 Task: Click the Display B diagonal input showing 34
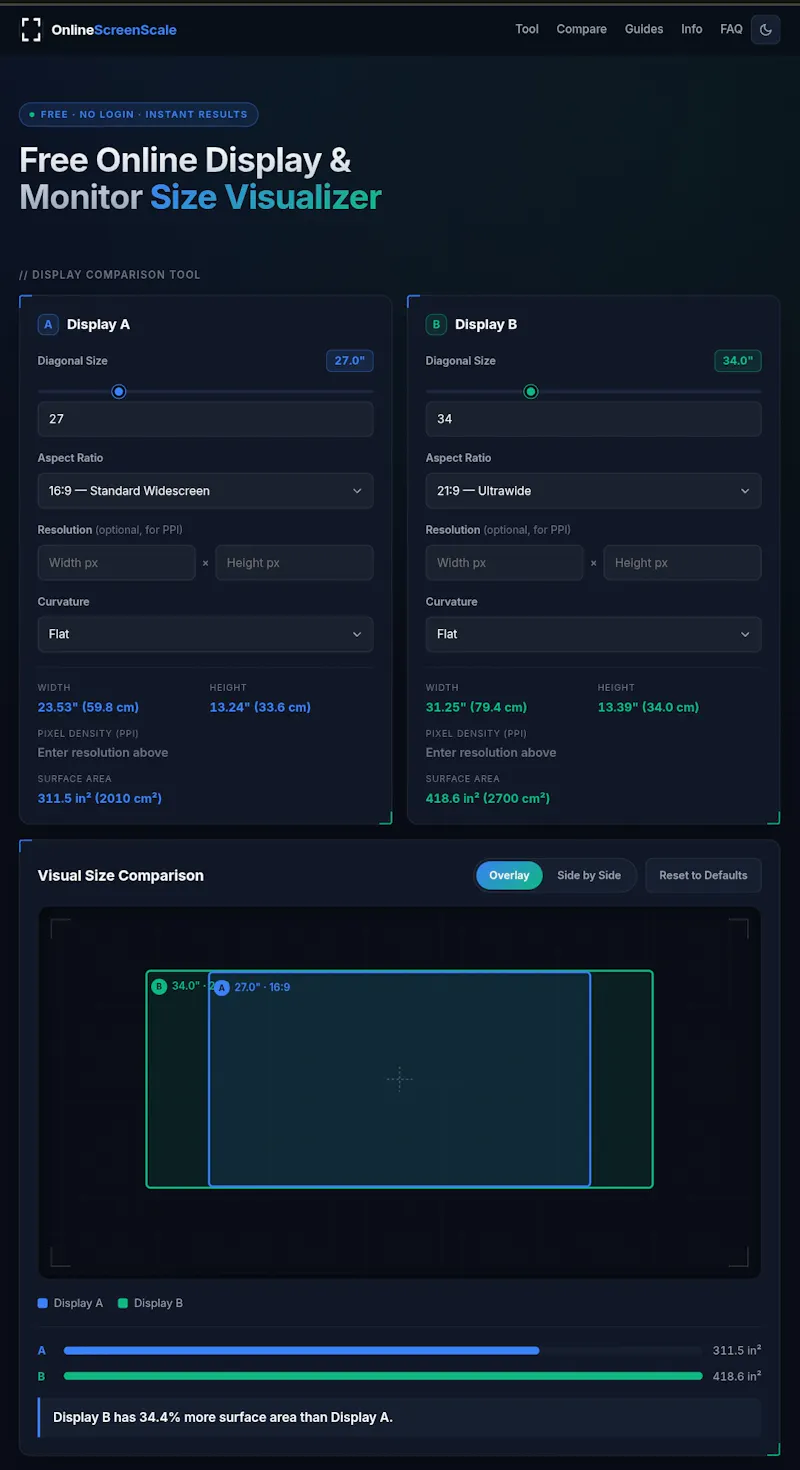click(x=593, y=419)
